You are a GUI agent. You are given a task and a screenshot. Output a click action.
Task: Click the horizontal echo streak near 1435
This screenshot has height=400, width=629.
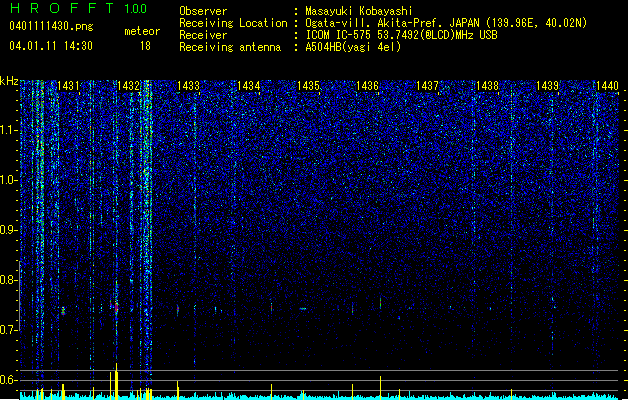point(303,309)
